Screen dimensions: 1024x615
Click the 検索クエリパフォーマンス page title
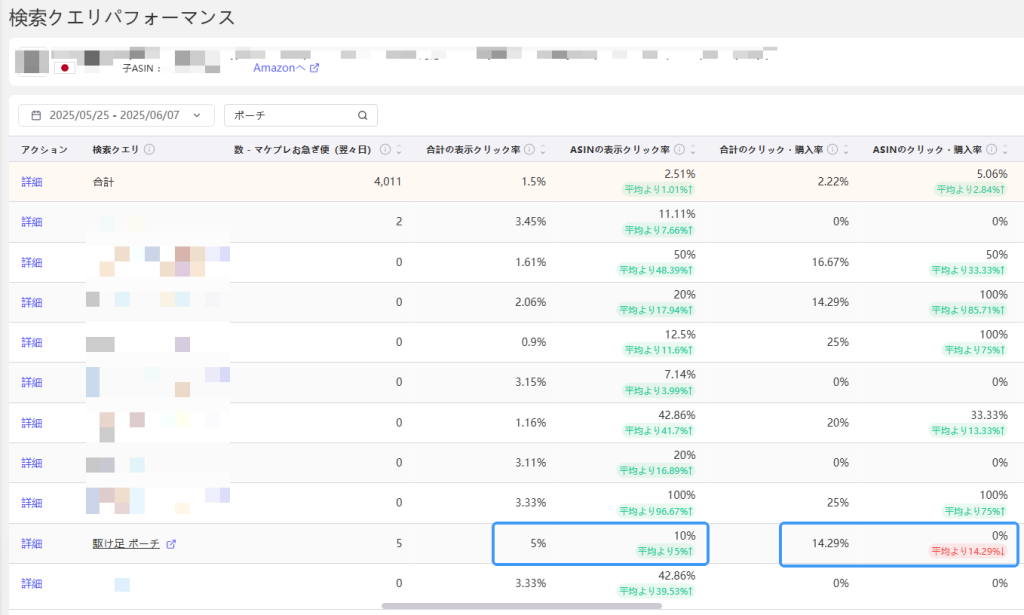(x=121, y=18)
